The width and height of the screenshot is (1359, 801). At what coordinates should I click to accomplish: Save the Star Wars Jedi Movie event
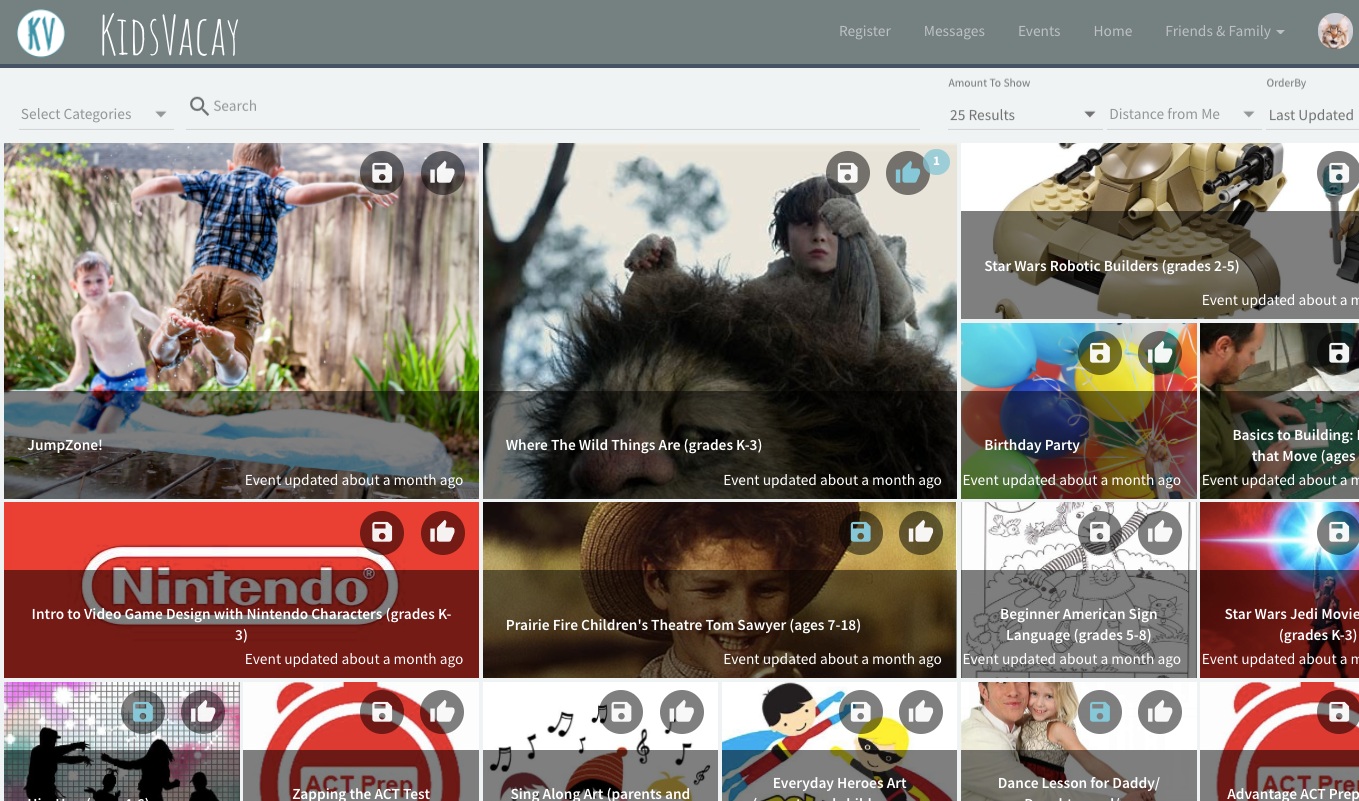click(x=1338, y=533)
